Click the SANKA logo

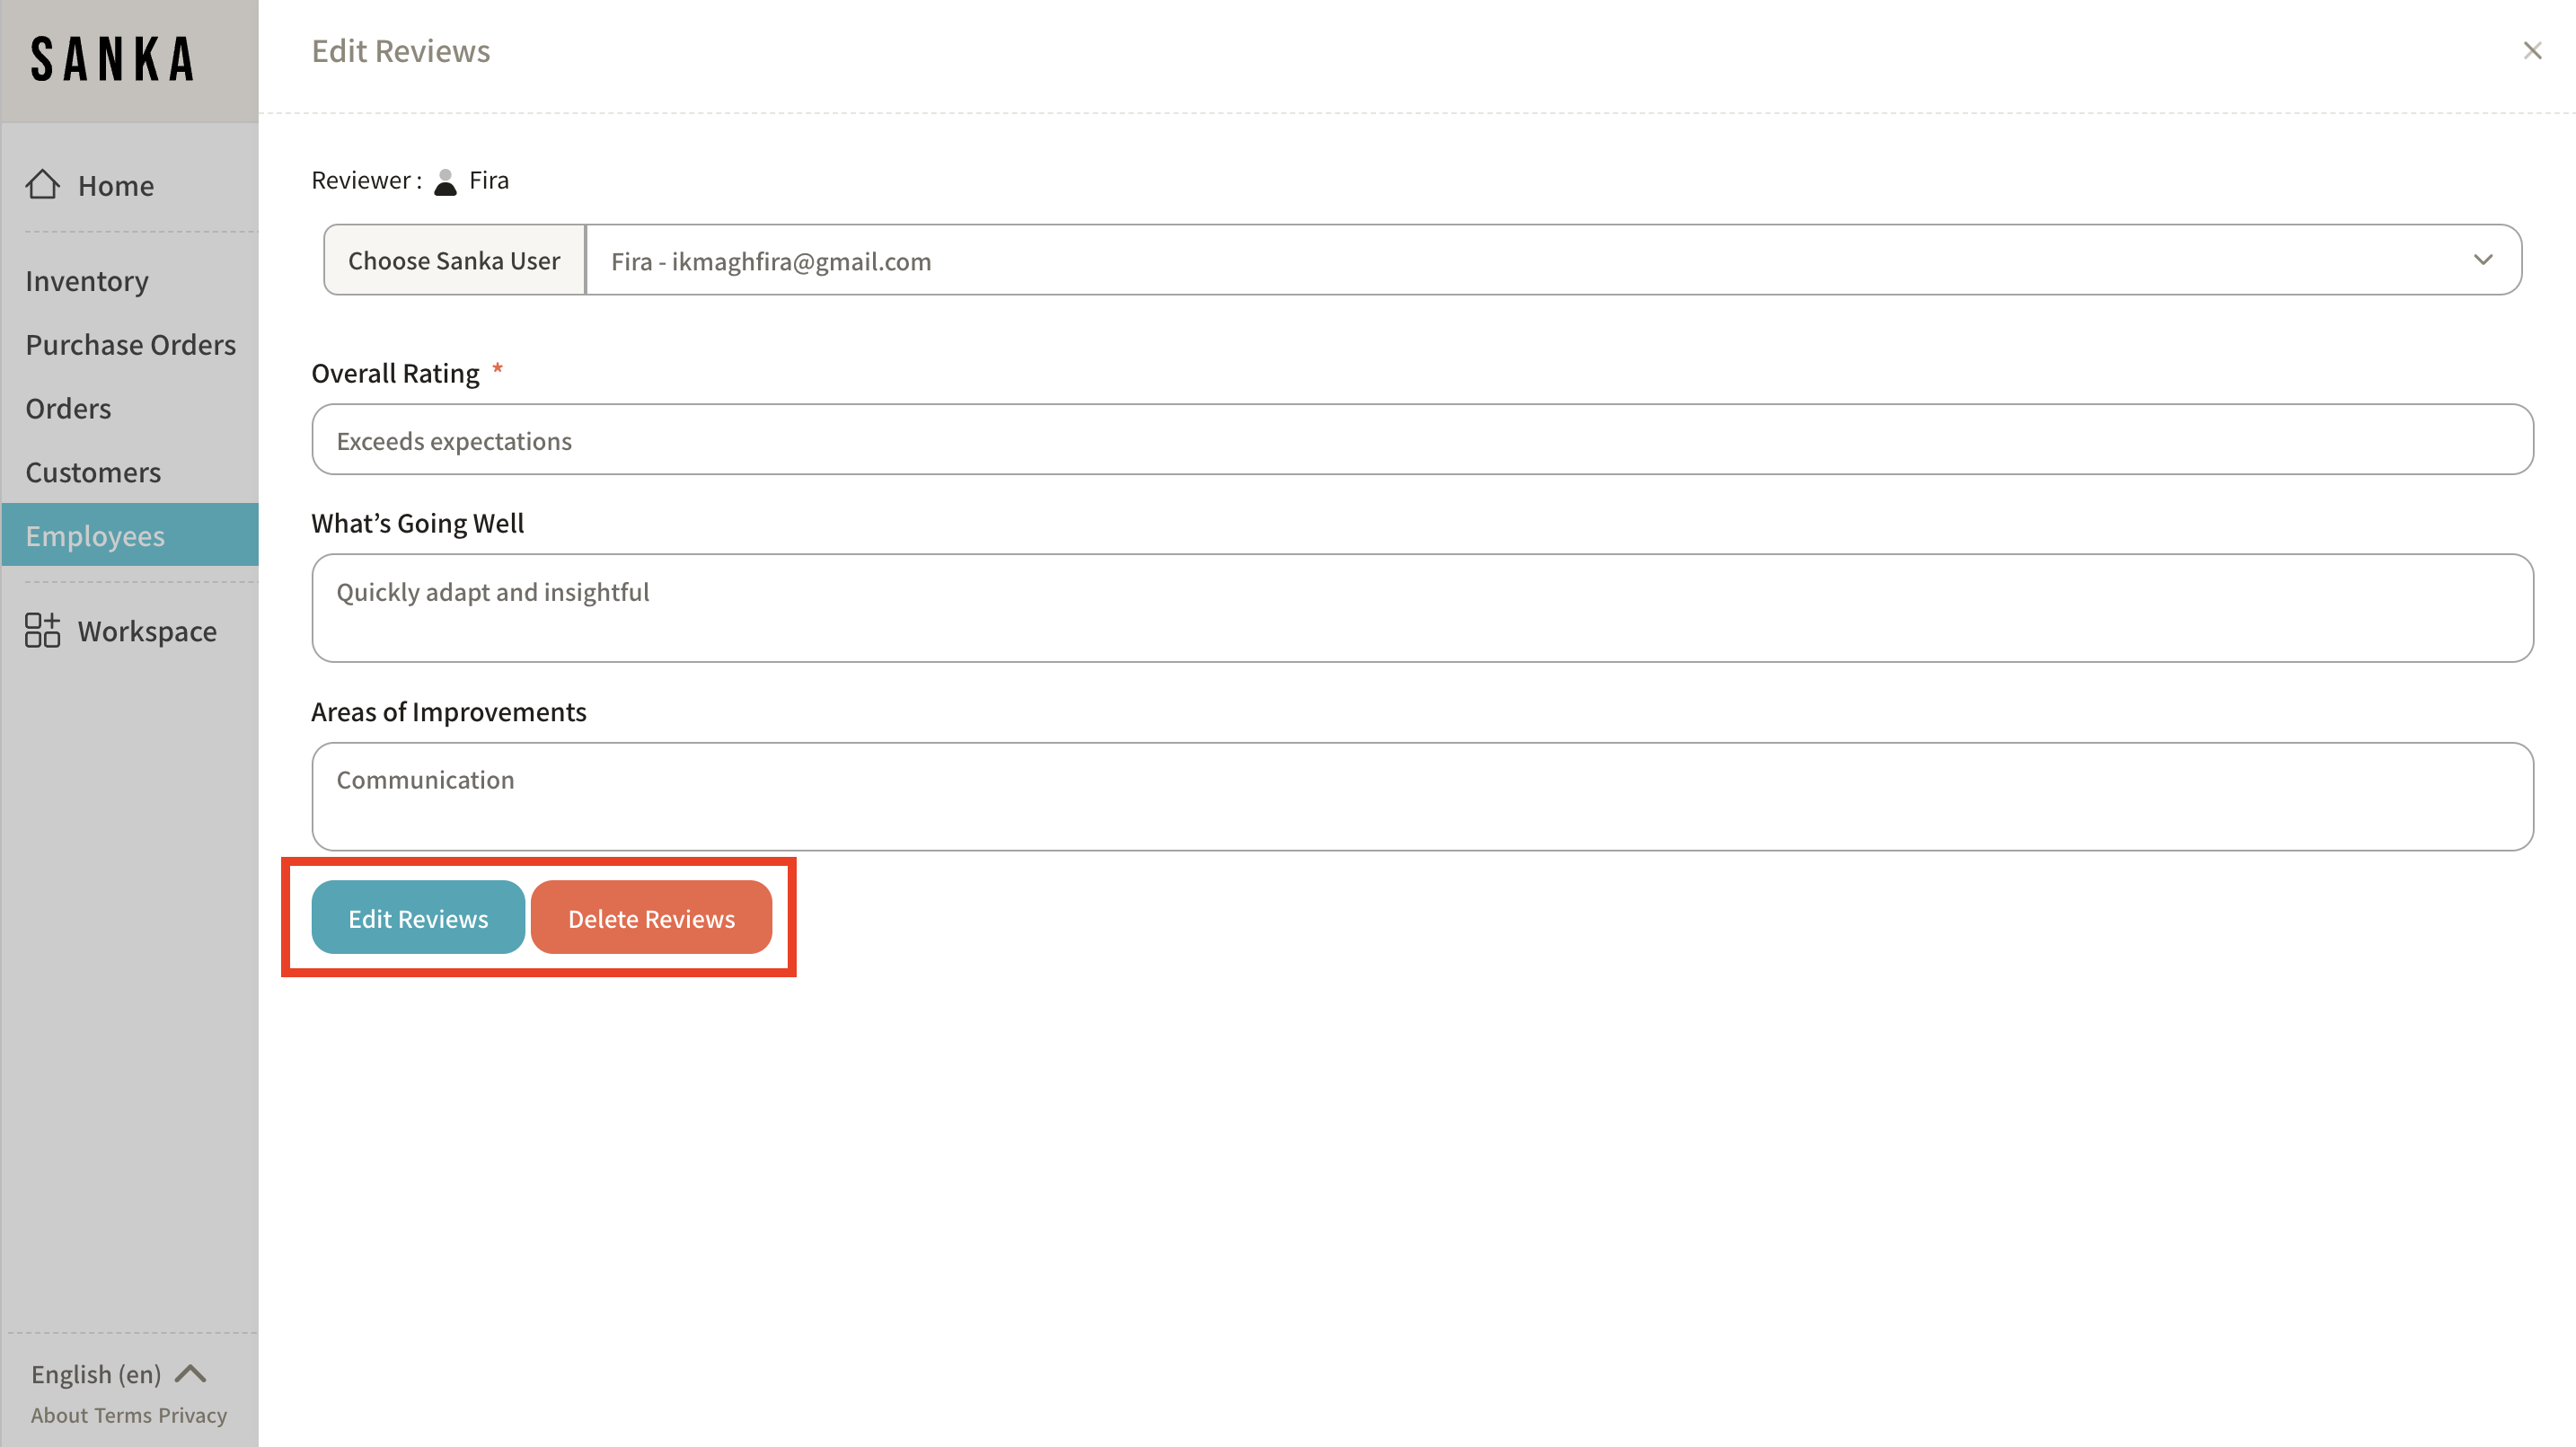click(113, 59)
